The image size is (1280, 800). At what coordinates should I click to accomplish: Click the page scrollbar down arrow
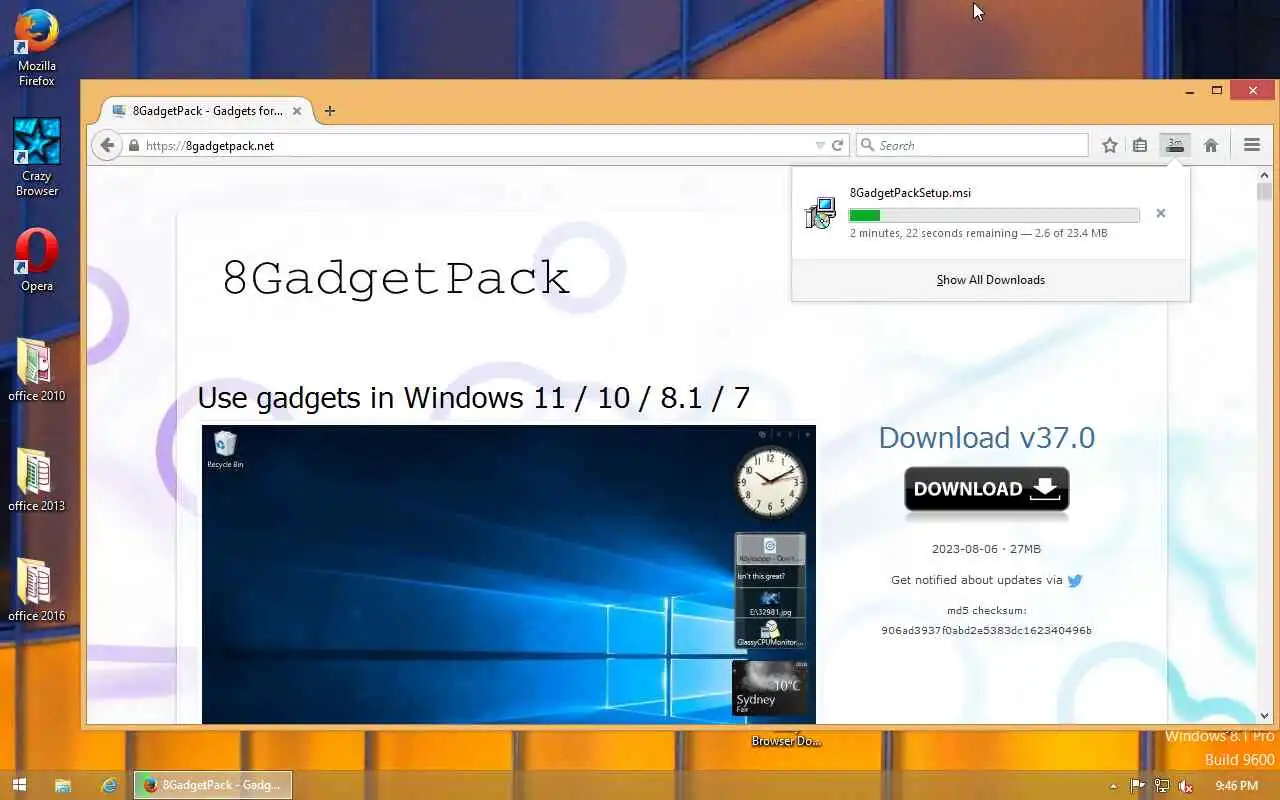(1265, 716)
